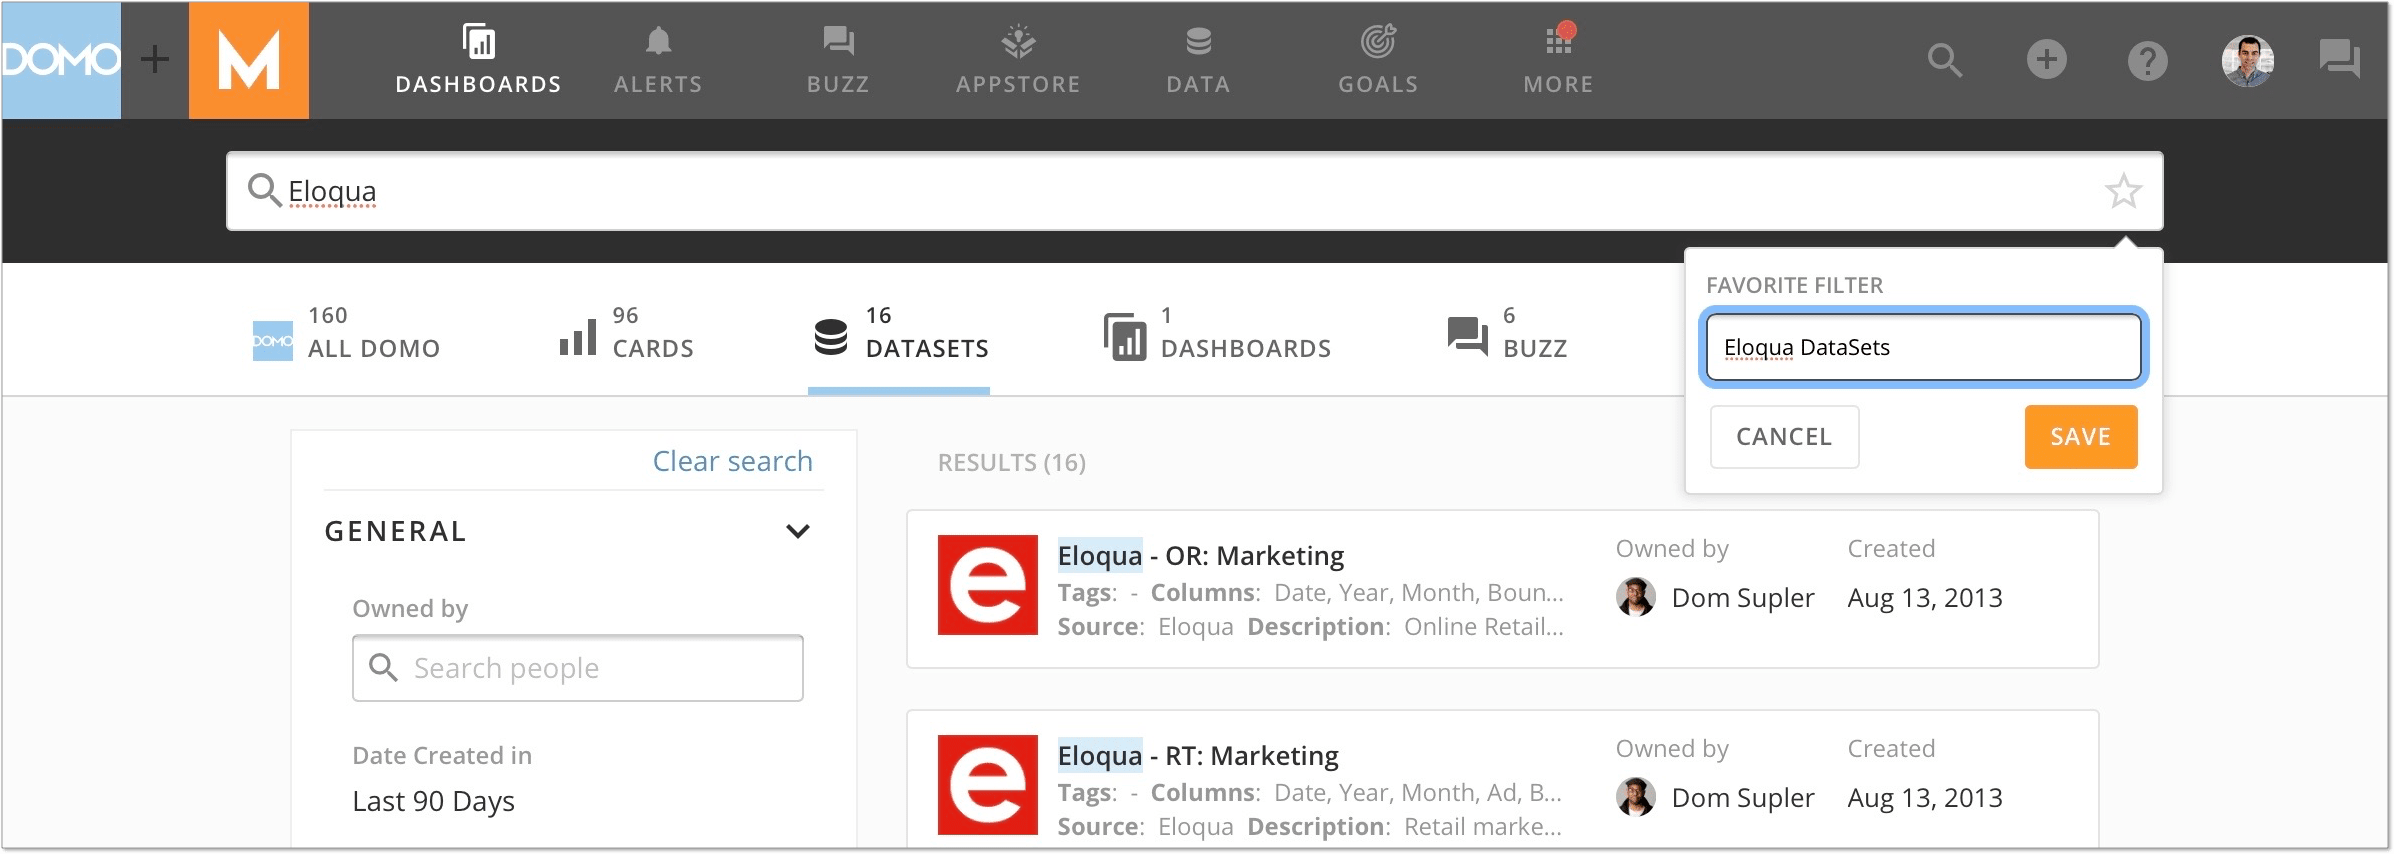This screenshot has height=854, width=2394.
Task: Open the Dashboards navigation item
Action: pyautogui.click(x=479, y=60)
